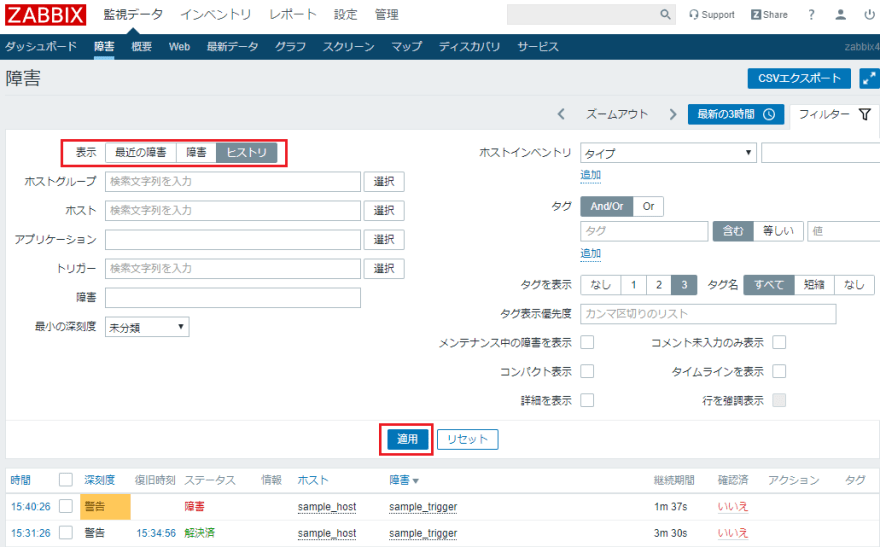This screenshot has height=547, width=880.
Task: Select 障害 display option
Action: (196, 153)
